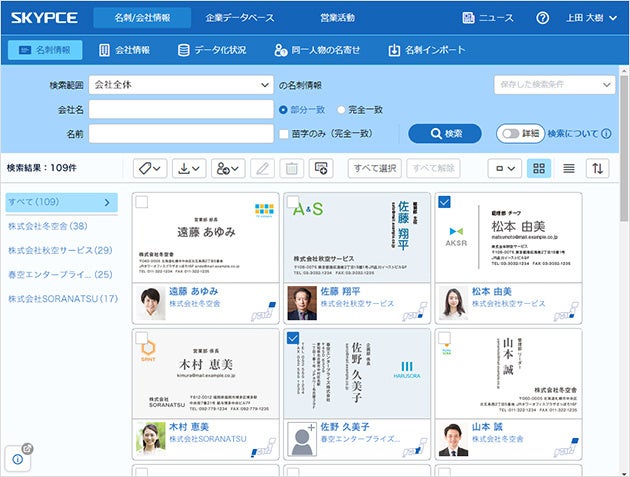Click the info icon beside 検索について

click(x=606, y=134)
